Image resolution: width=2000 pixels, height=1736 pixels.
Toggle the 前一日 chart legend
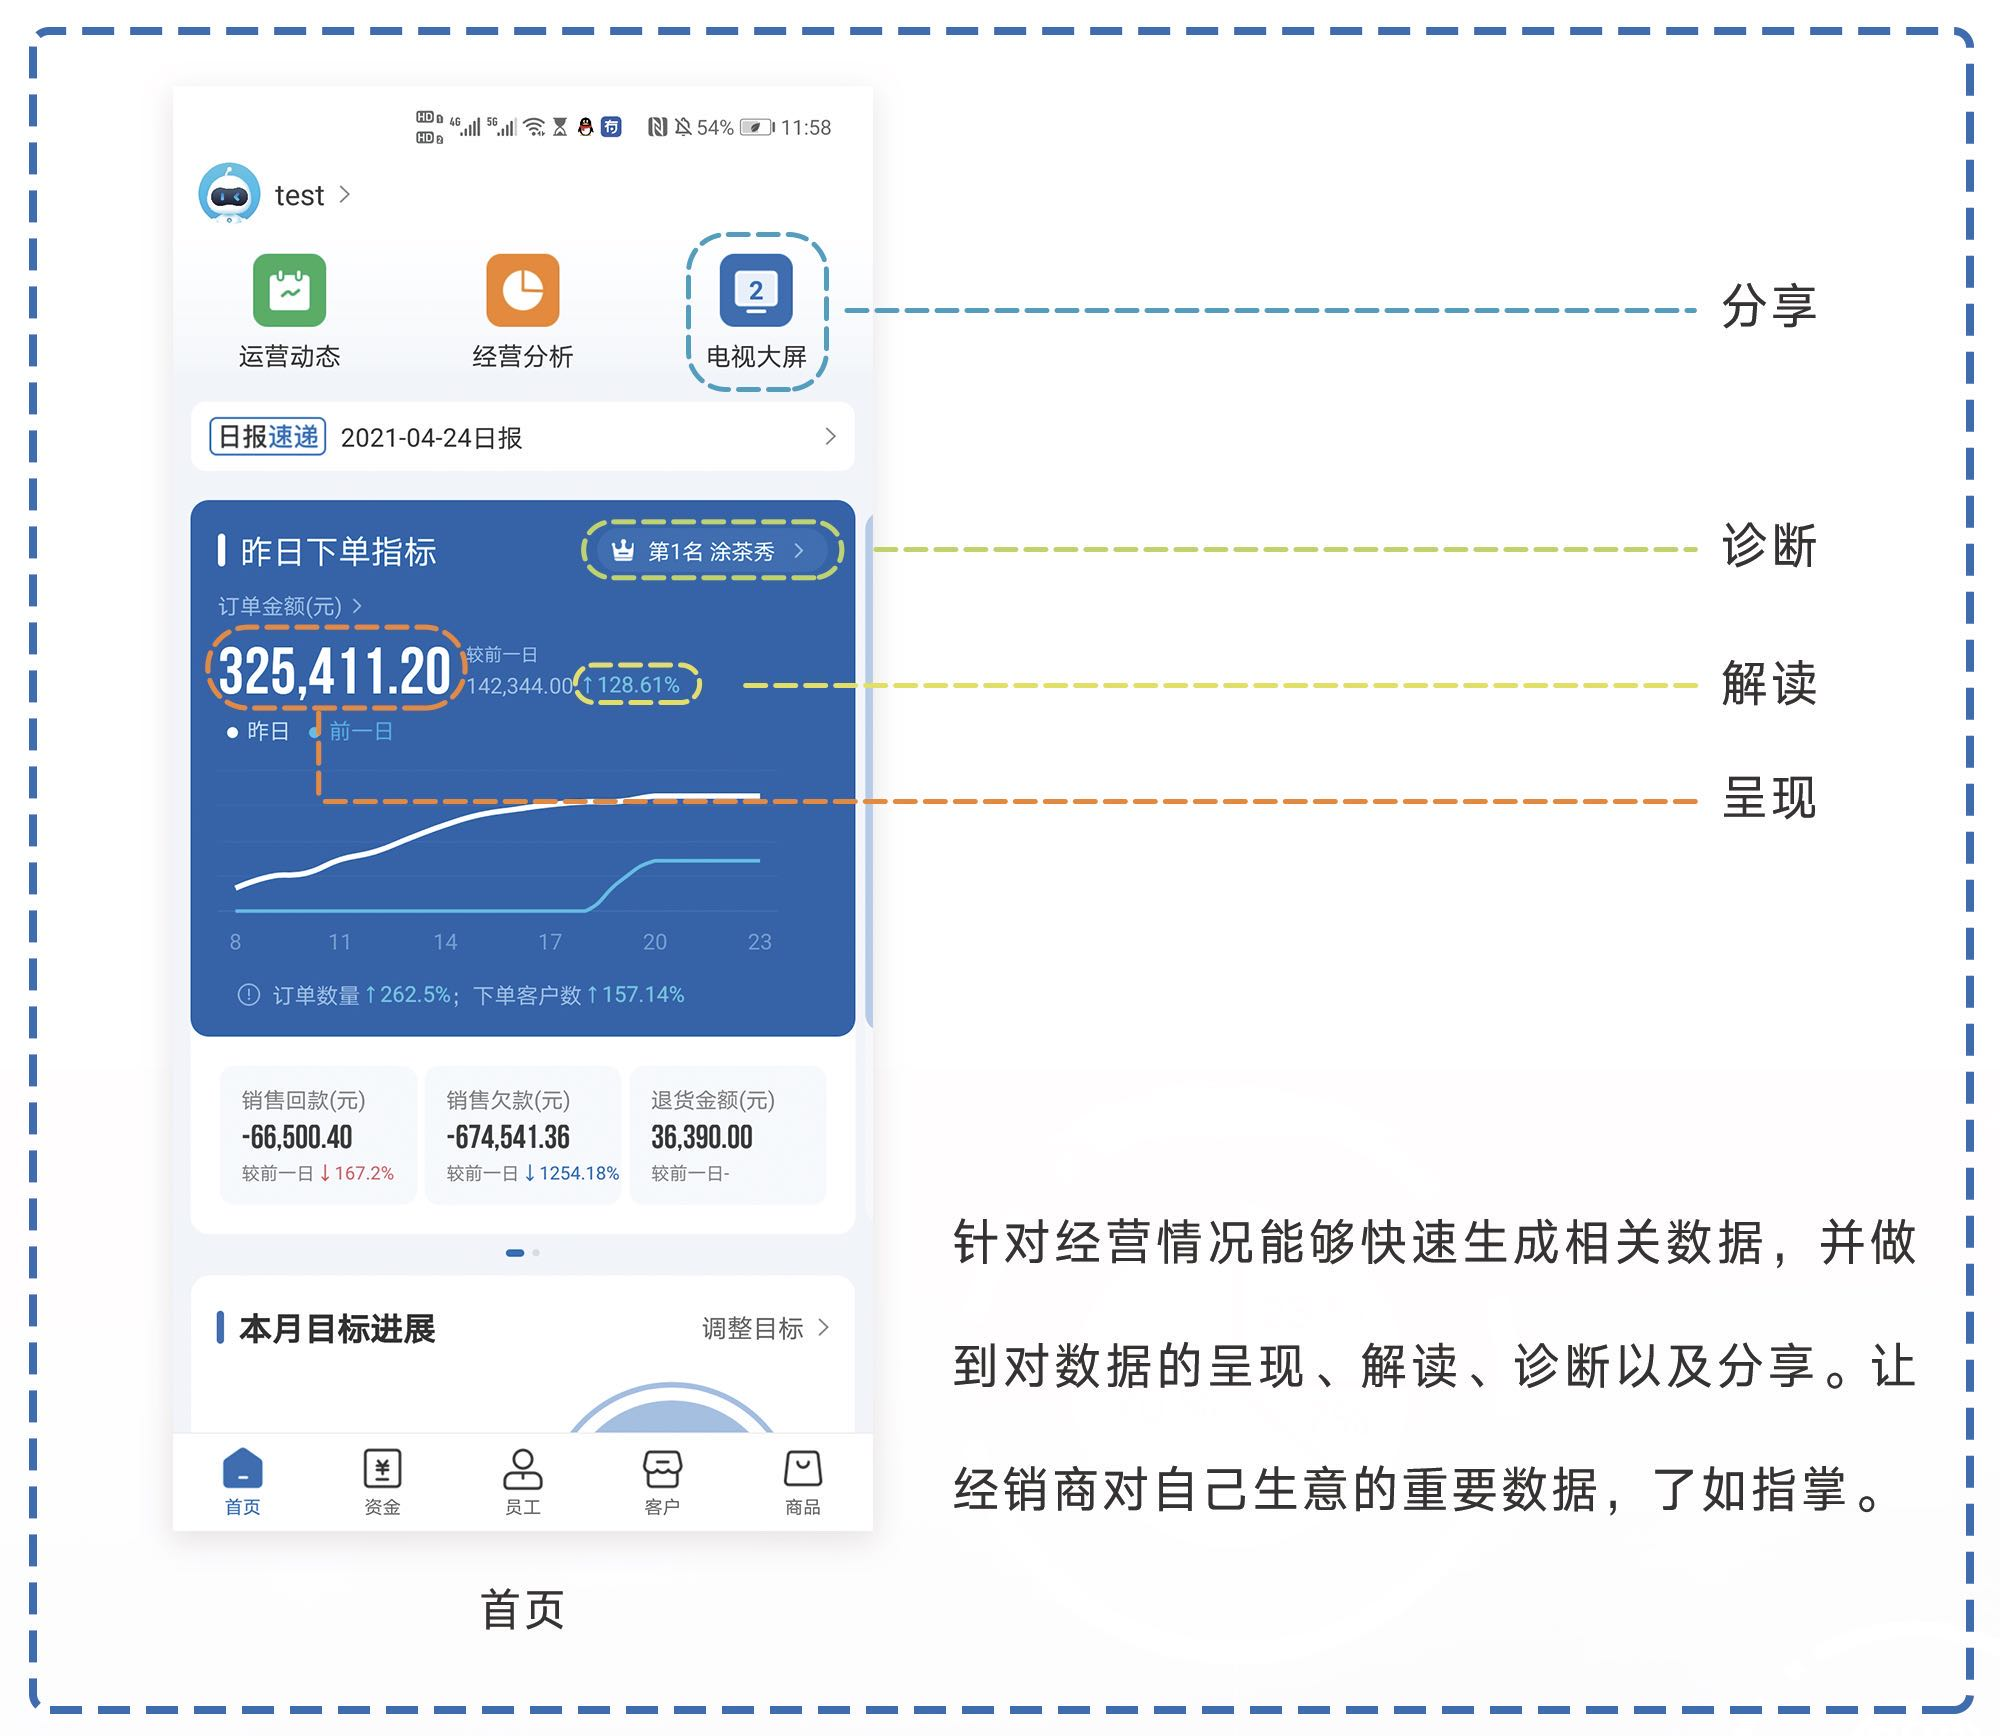coord(351,732)
